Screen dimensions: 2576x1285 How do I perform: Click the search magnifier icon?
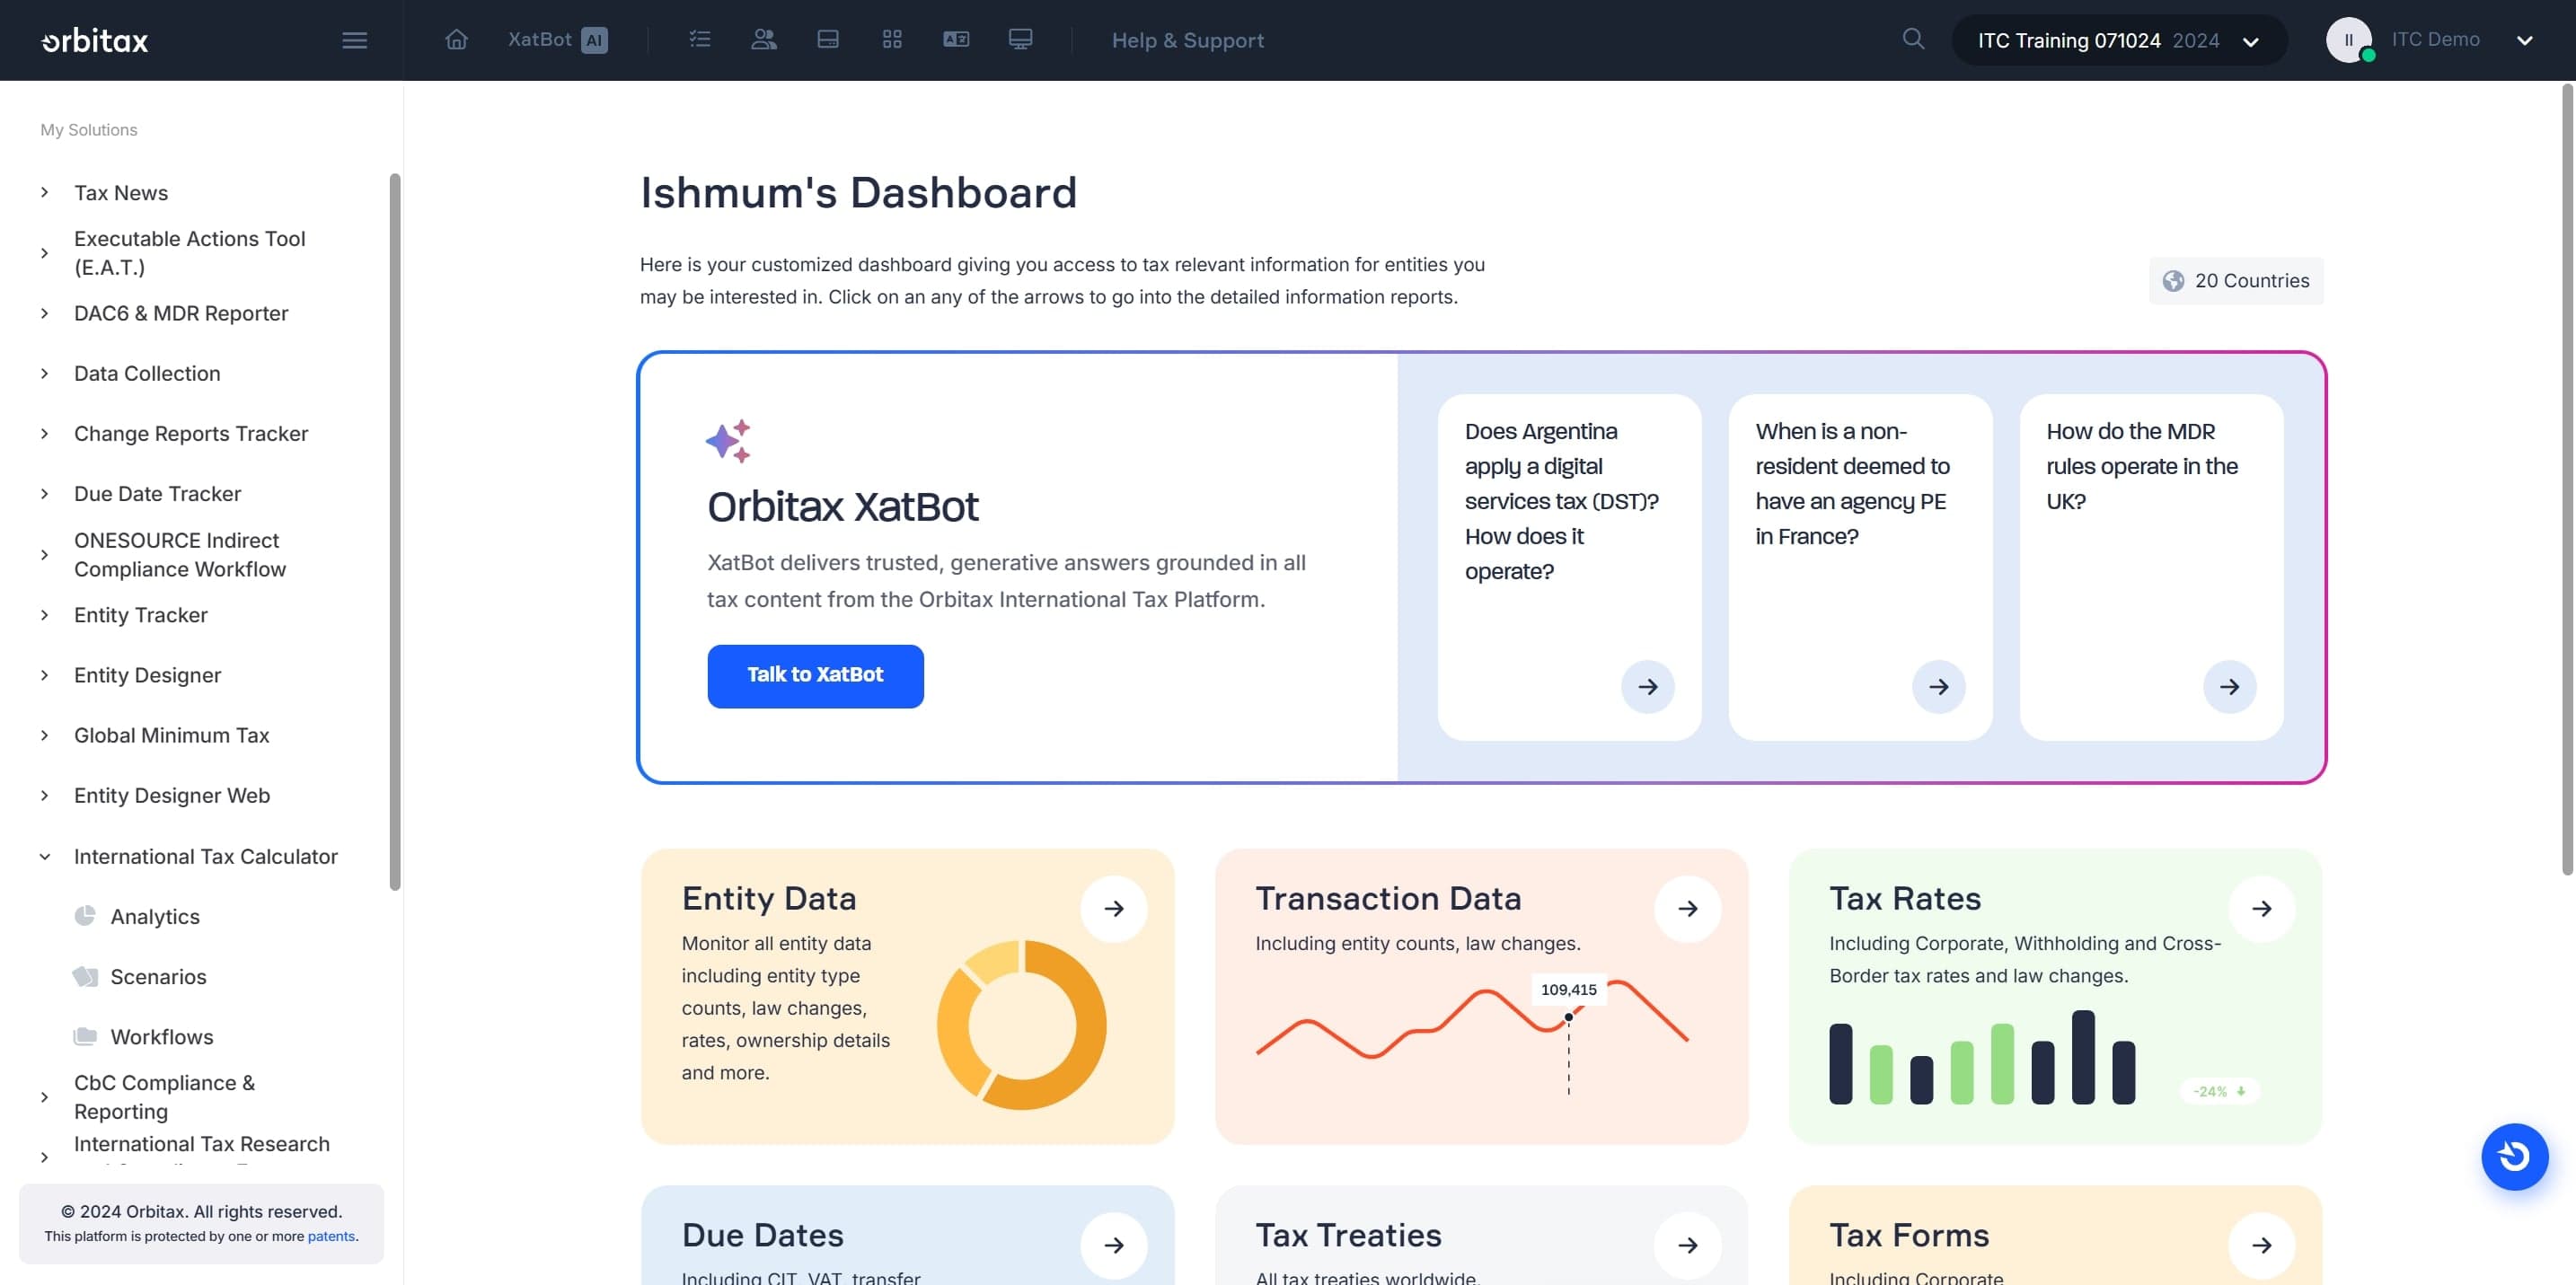pos(1913,39)
